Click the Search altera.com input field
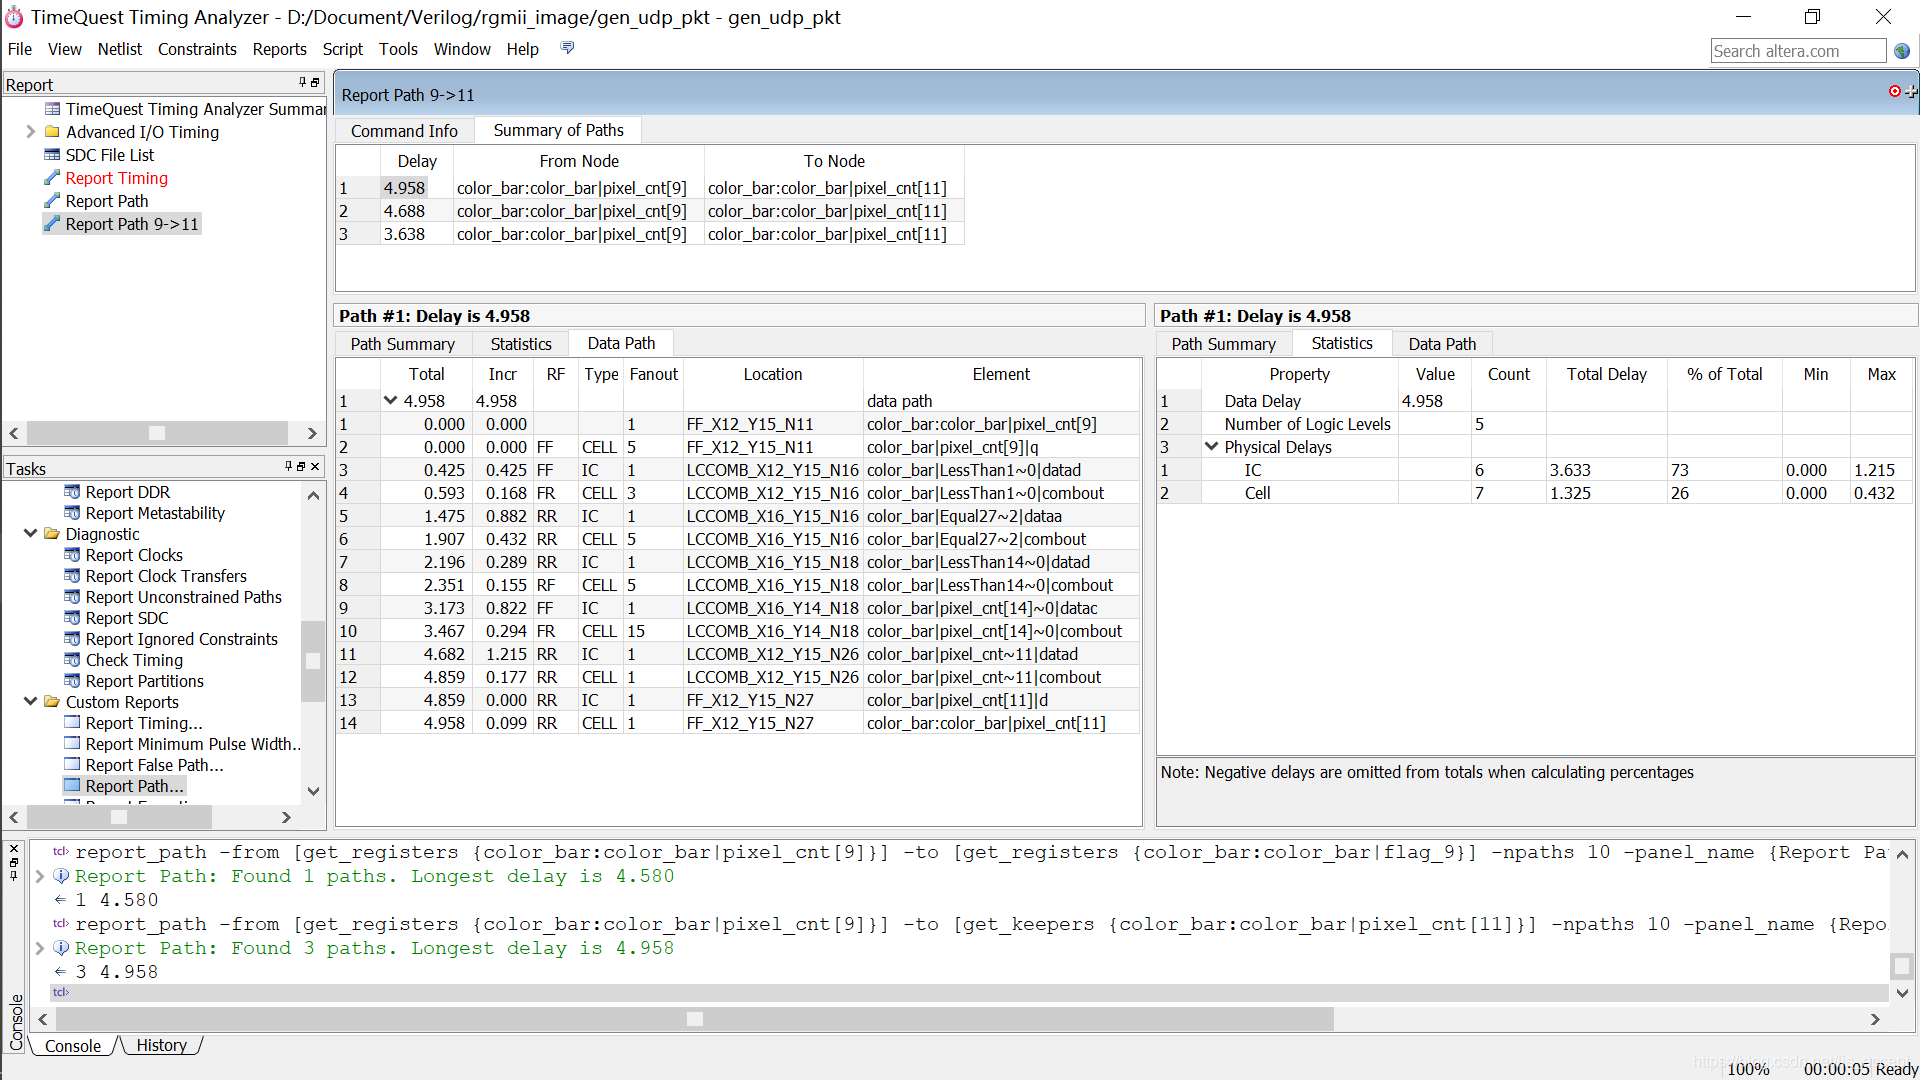This screenshot has height=1080, width=1920. [x=1798, y=51]
